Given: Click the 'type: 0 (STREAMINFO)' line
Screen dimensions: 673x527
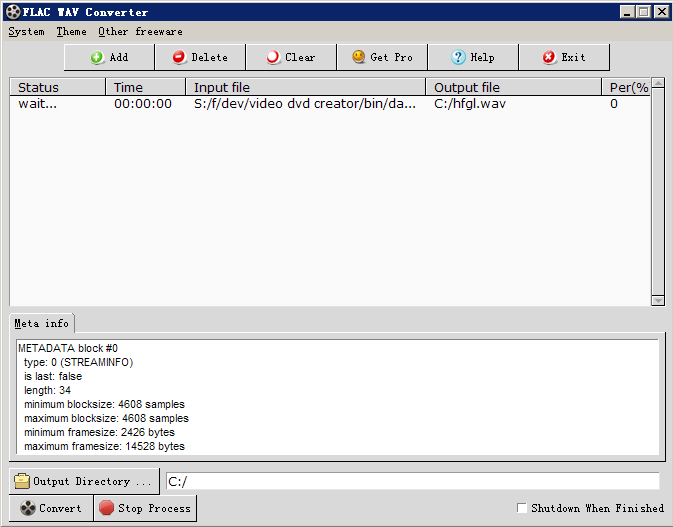Looking at the screenshot, I should (79, 362).
